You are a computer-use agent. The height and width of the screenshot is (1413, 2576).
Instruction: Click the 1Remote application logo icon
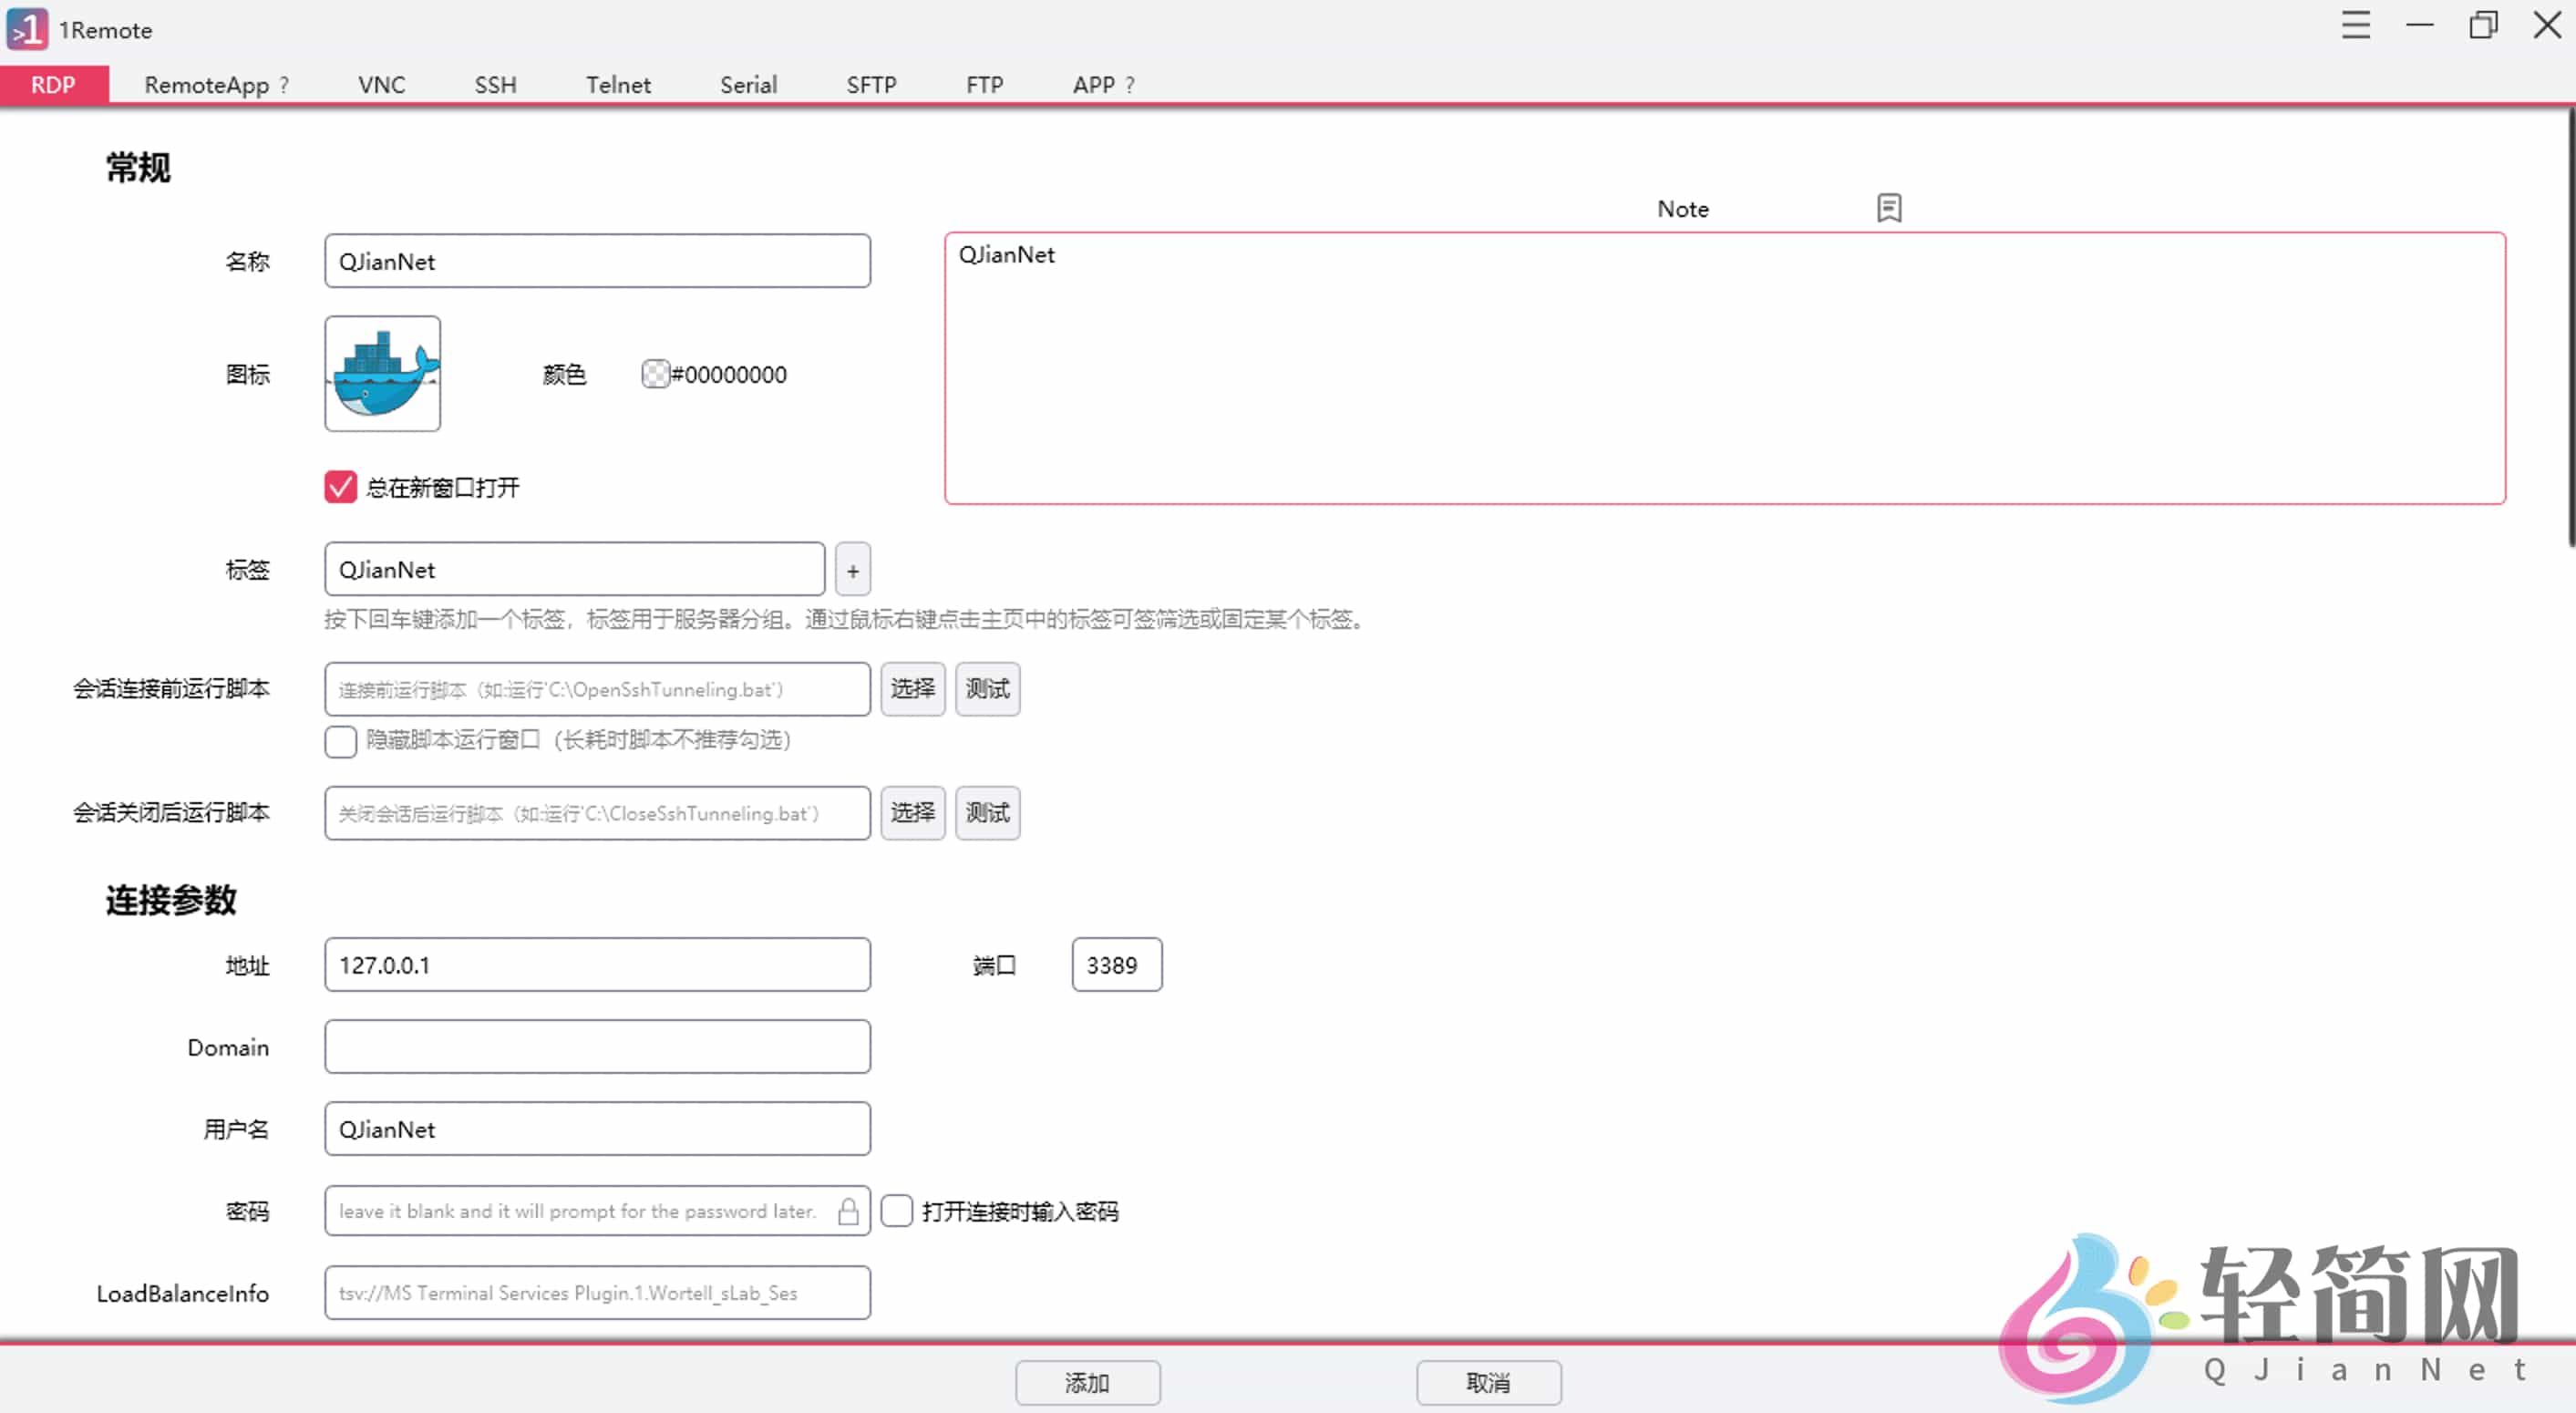point(27,28)
